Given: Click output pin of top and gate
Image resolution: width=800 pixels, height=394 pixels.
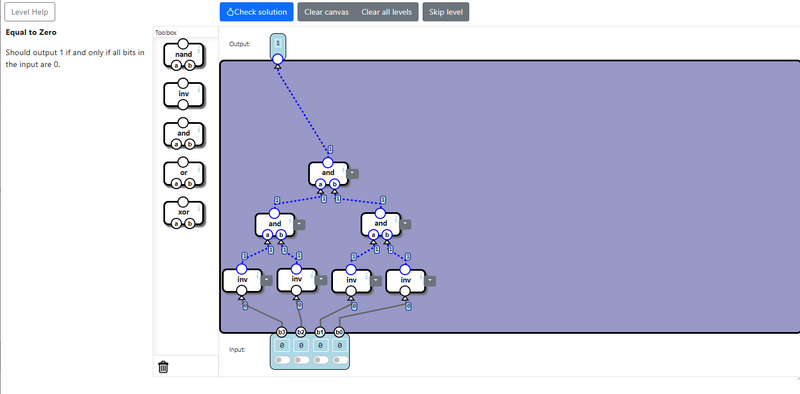Looking at the screenshot, I should 328,162.
